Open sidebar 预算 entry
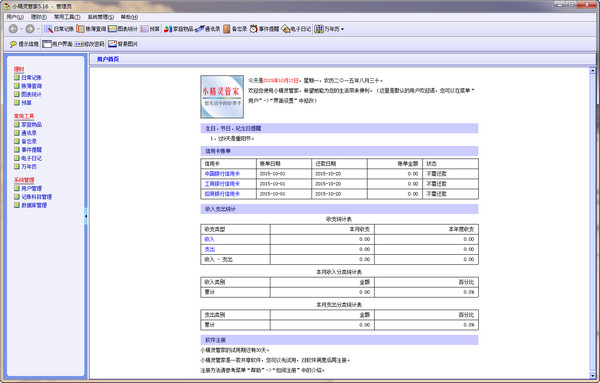The width and height of the screenshot is (600, 383). [x=23, y=103]
